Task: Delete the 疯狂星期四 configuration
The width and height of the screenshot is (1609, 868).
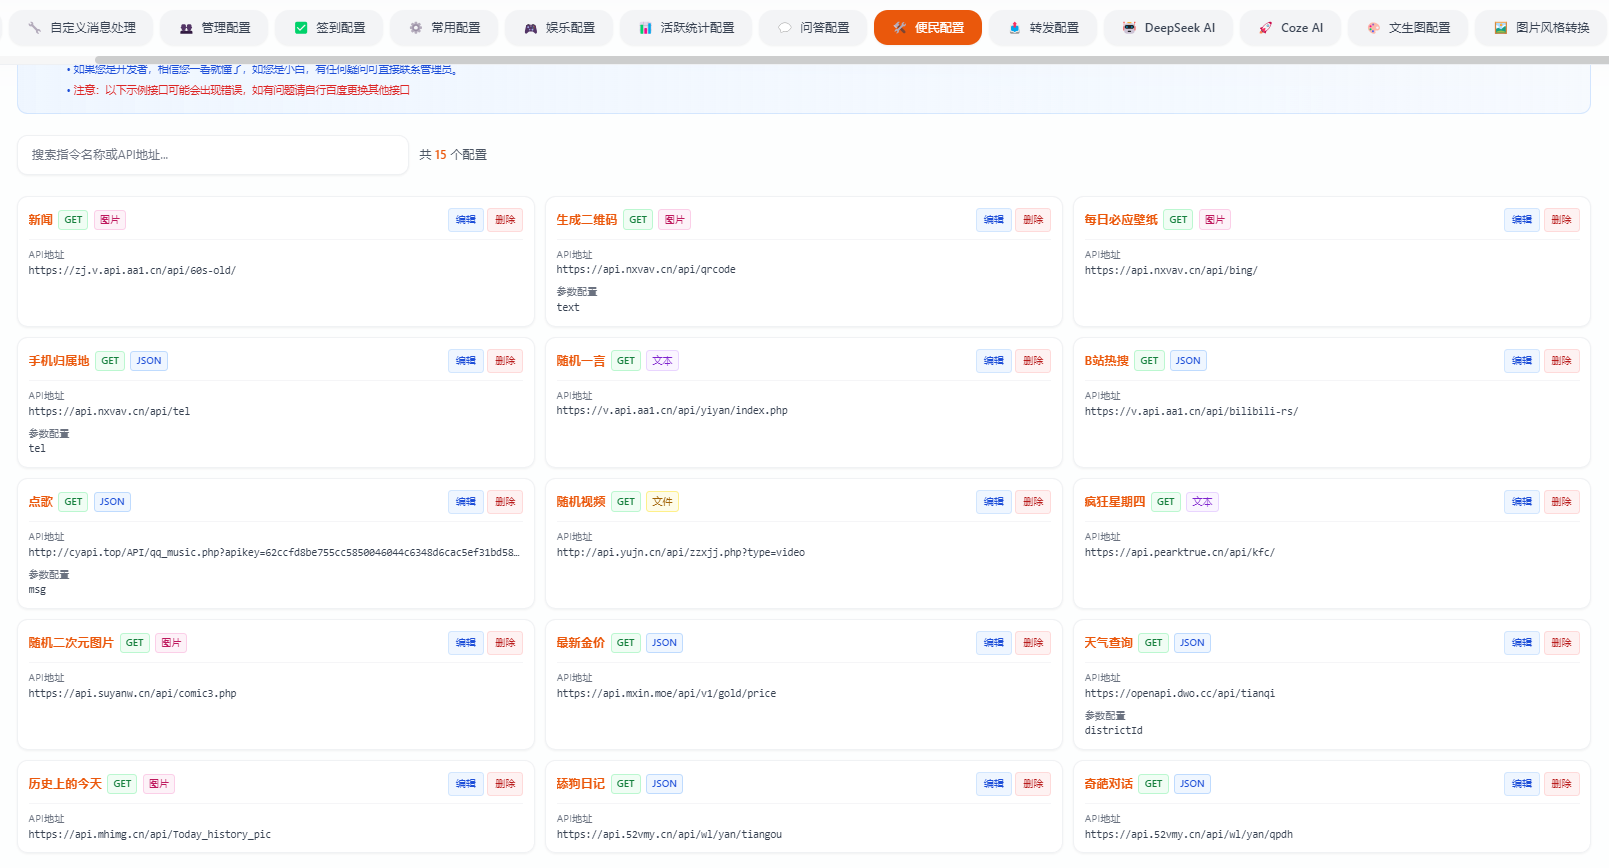Action: coord(1561,502)
